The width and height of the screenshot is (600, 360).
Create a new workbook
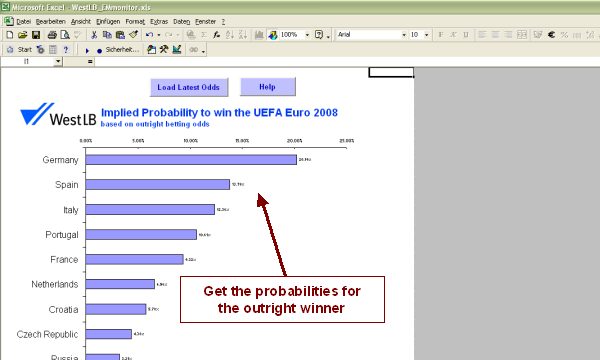point(10,35)
